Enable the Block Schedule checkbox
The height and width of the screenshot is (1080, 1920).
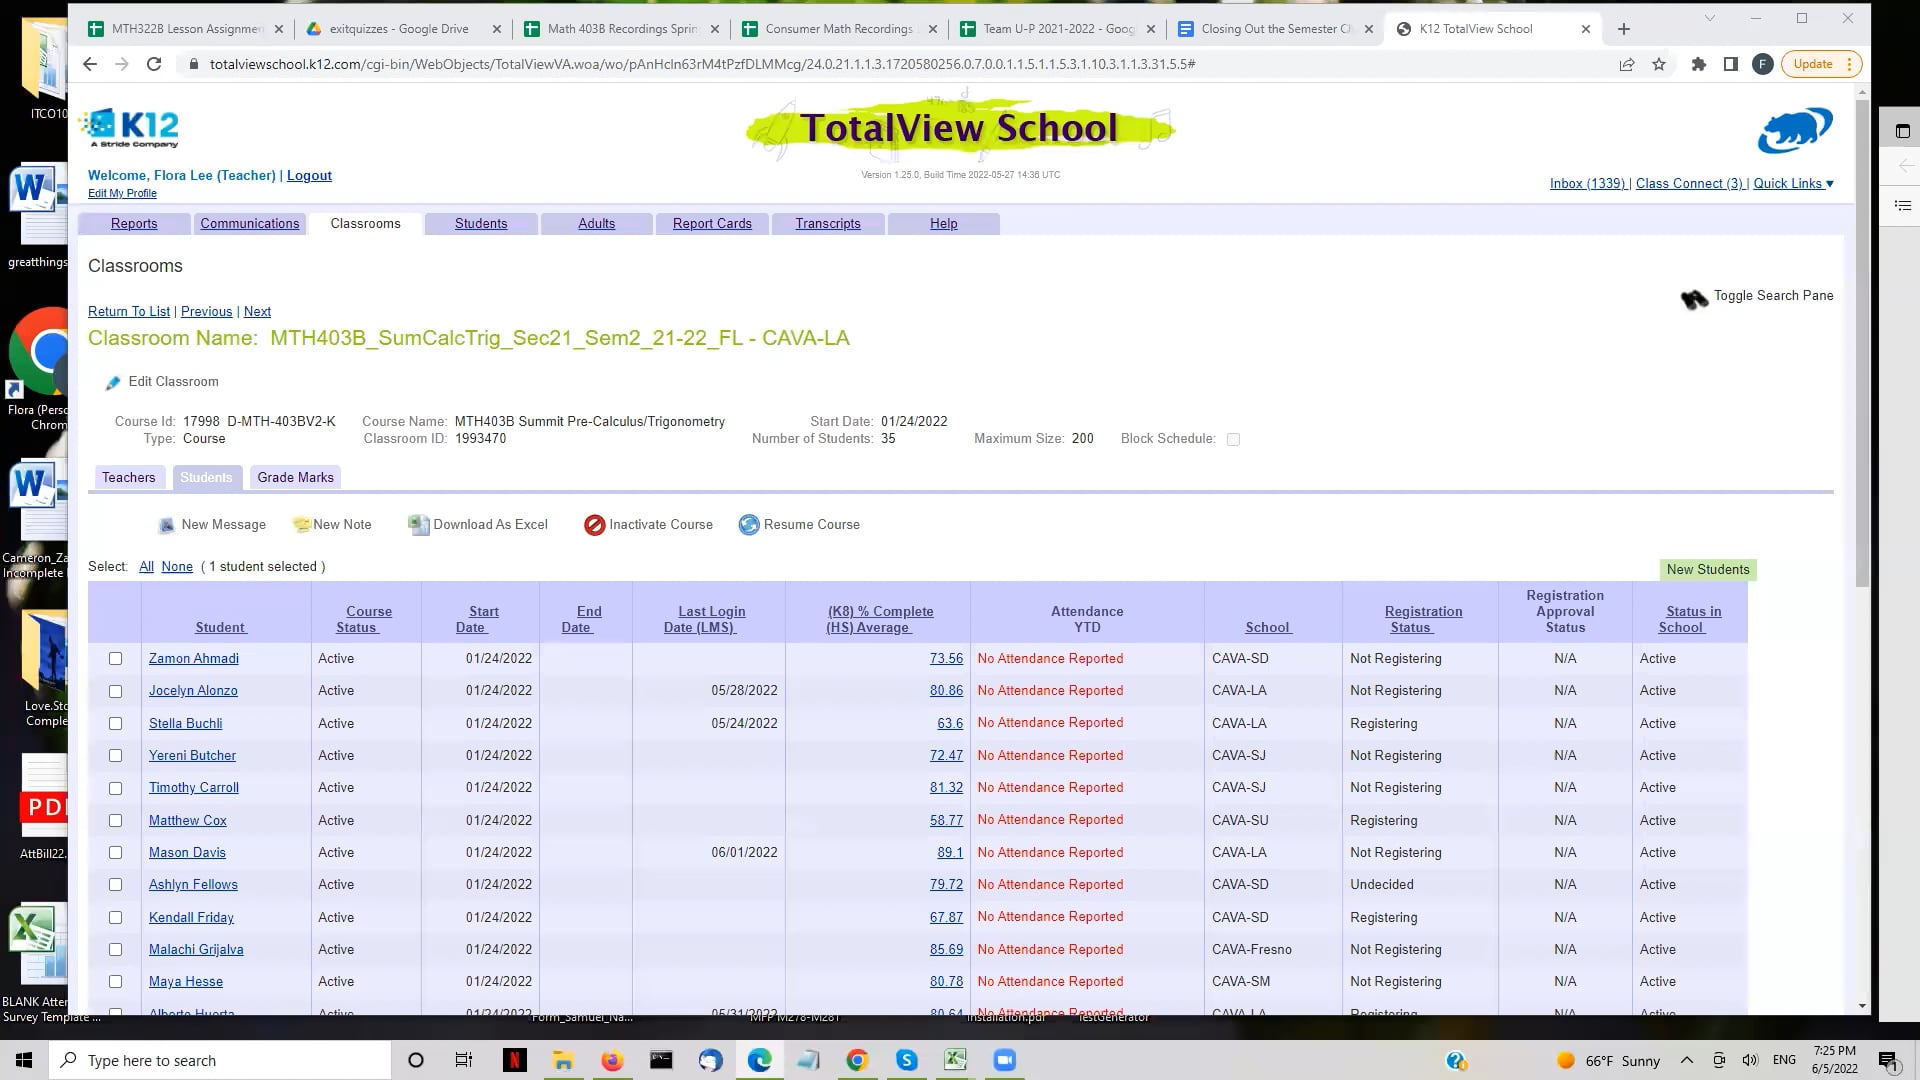click(x=1233, y=439)
